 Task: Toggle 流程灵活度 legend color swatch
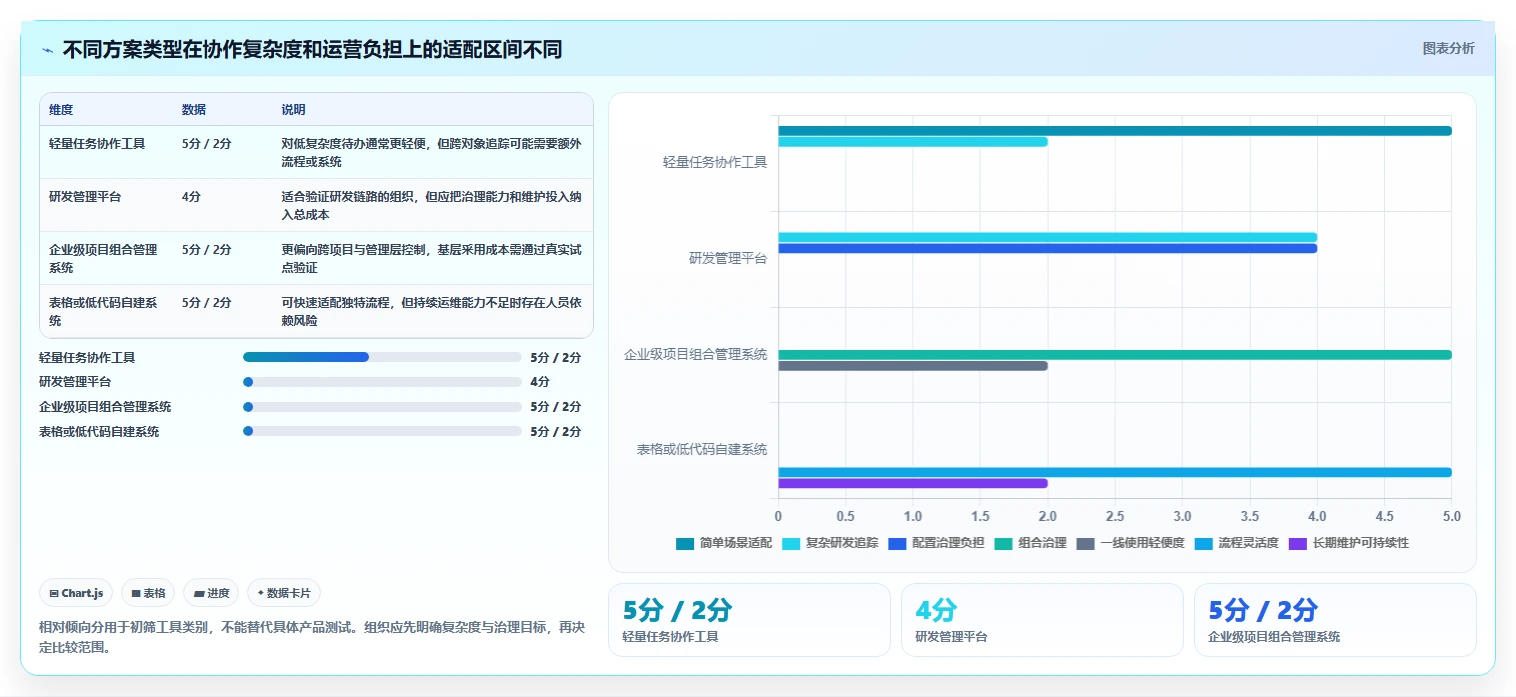[1204, 544]
